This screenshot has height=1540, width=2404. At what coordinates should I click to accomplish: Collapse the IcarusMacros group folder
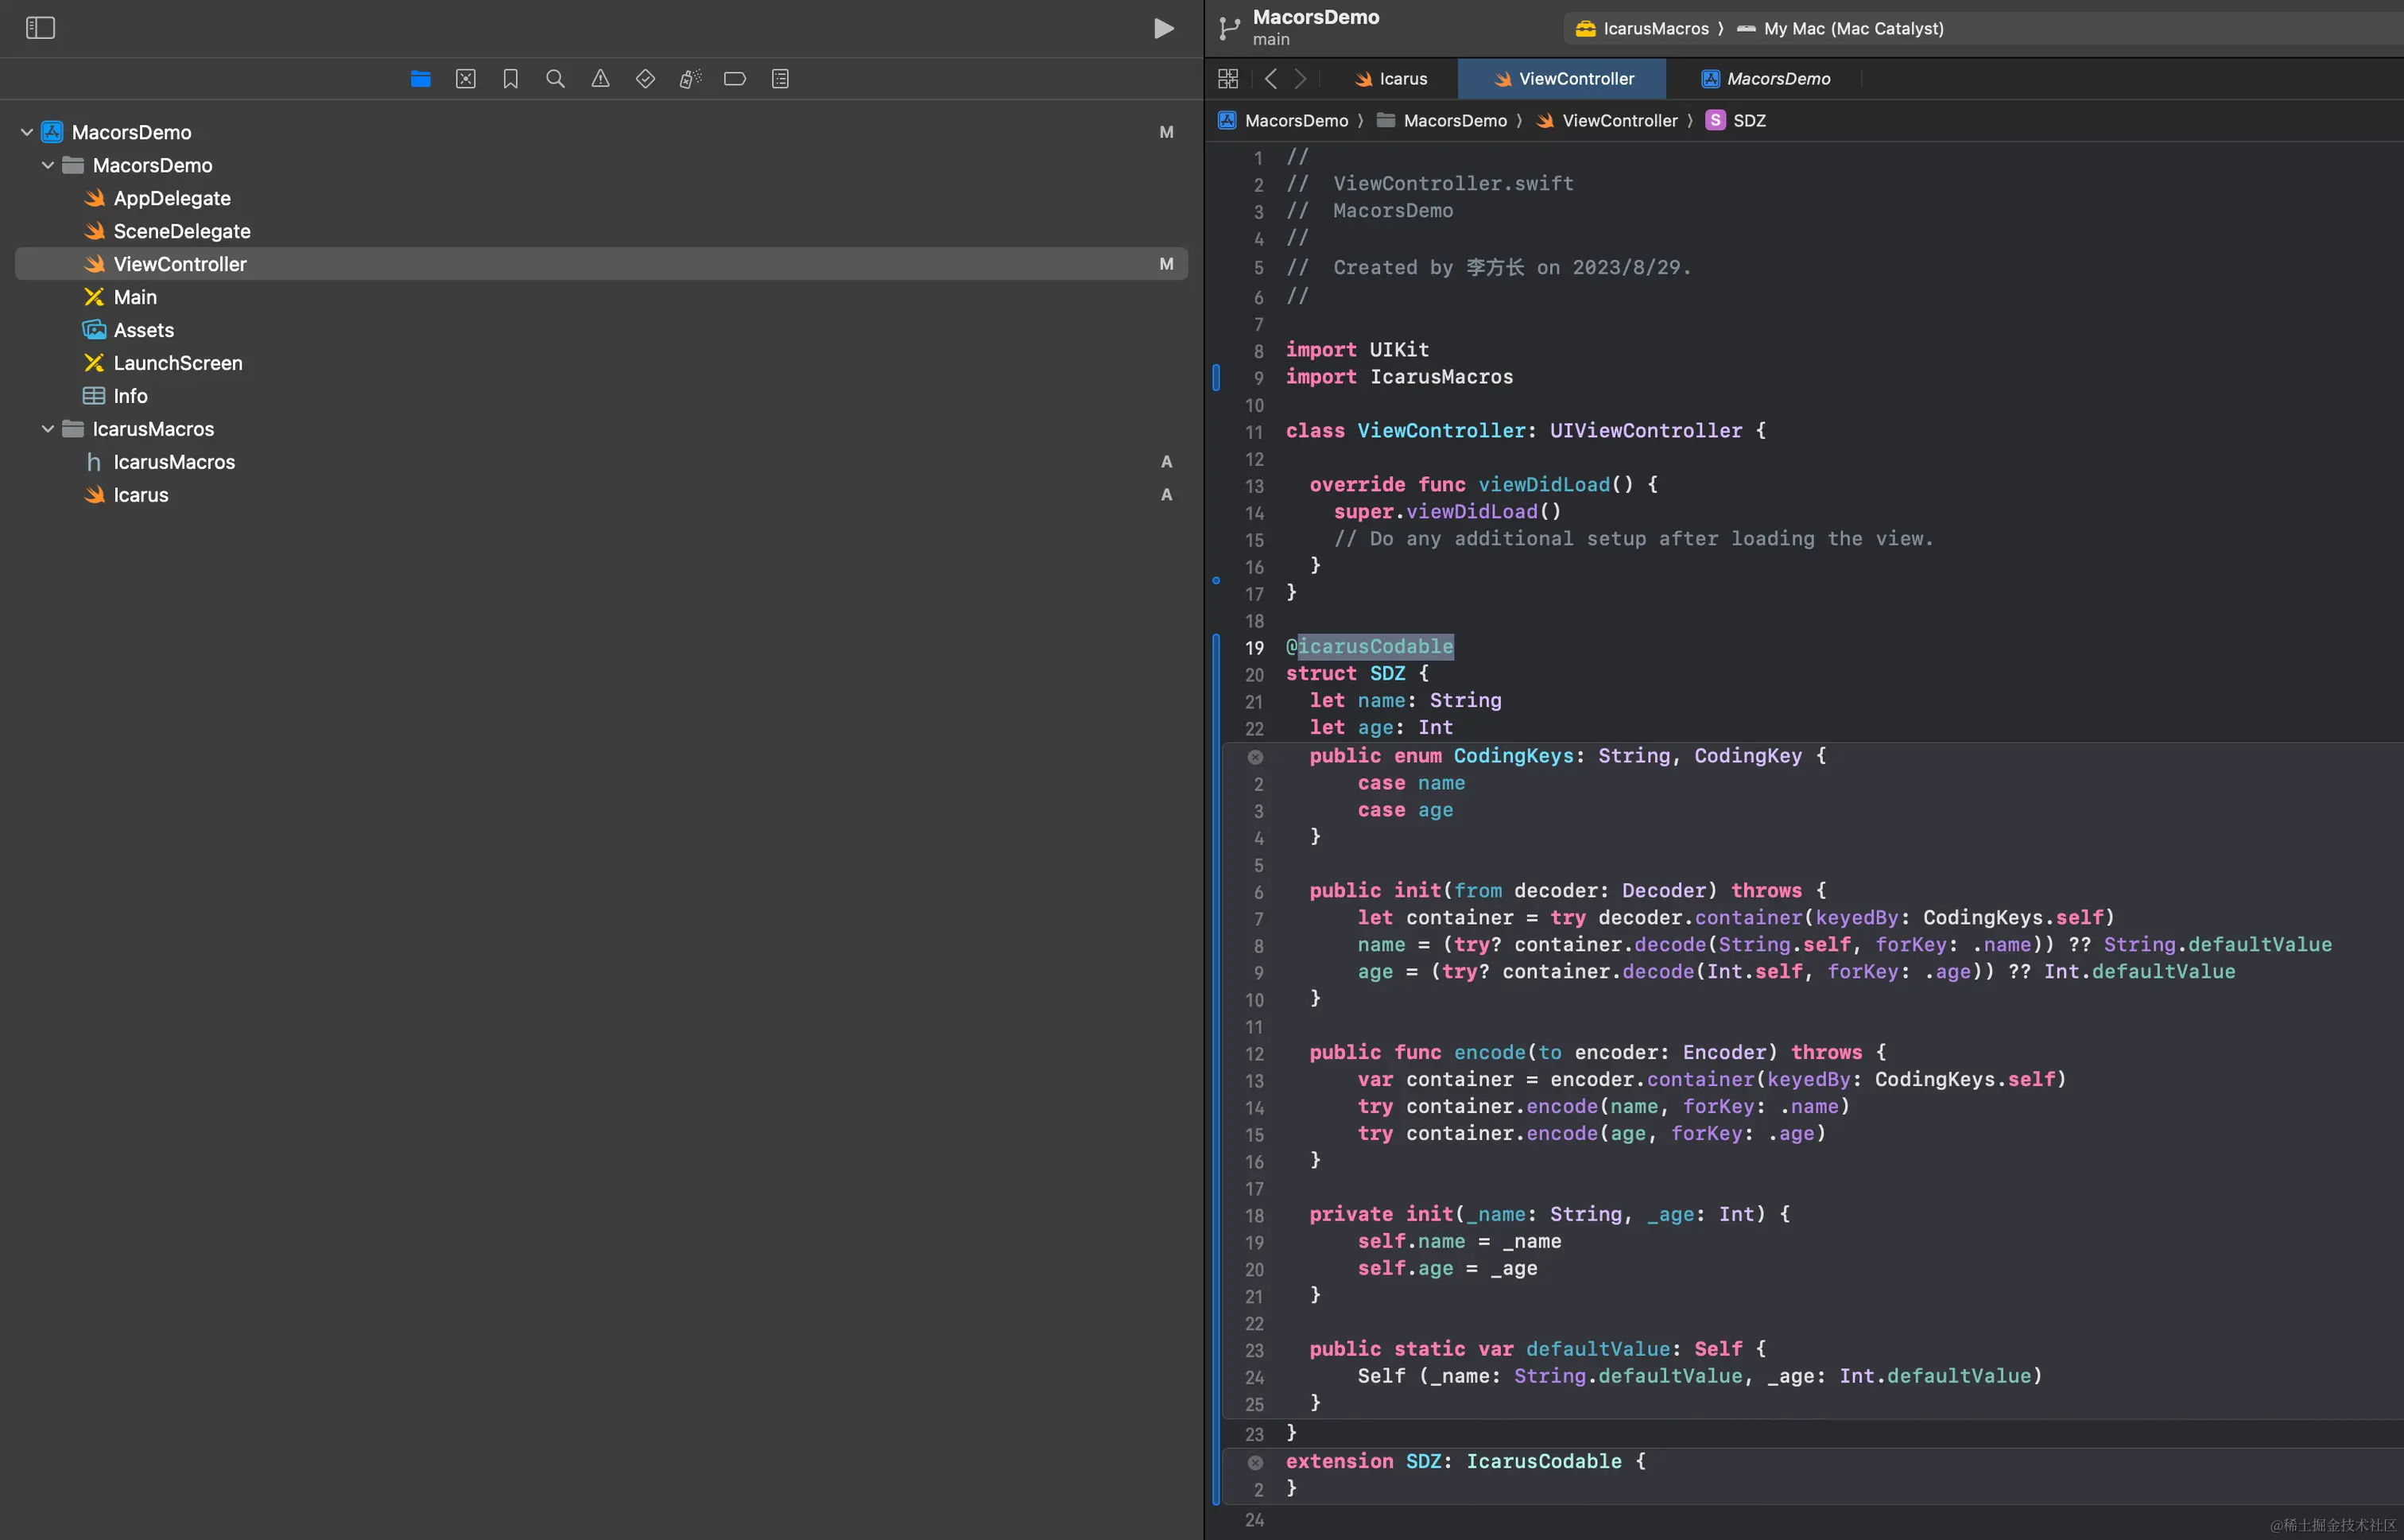48,429
